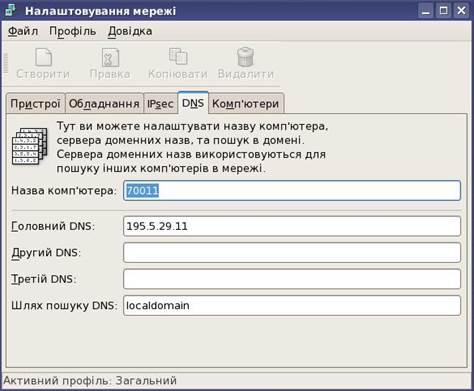This screenshot has height=391, width=474.
Task: Click the Шлях пошуку DNS field localdomain
Action: 292,305
